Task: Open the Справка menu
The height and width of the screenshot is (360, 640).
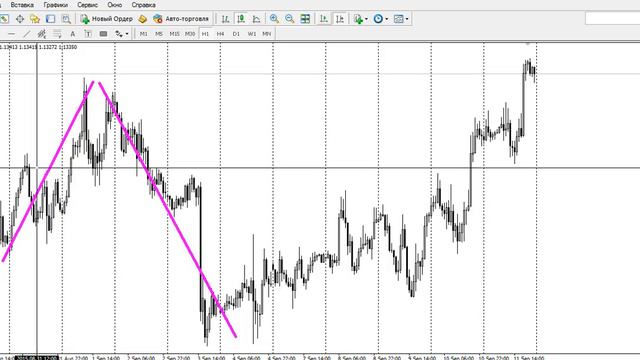Action: [x=143, y=5]
